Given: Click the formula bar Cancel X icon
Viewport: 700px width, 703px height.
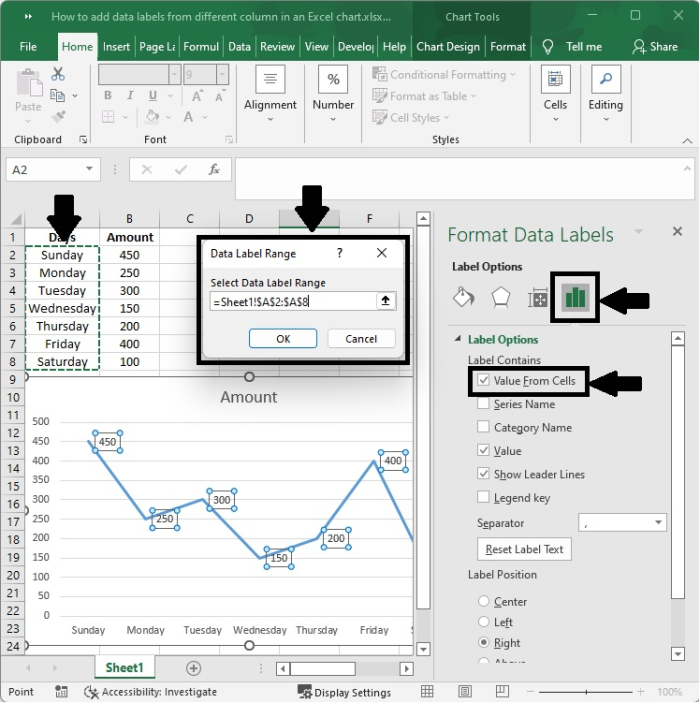Looking at the screenshot, I should 147,169.
